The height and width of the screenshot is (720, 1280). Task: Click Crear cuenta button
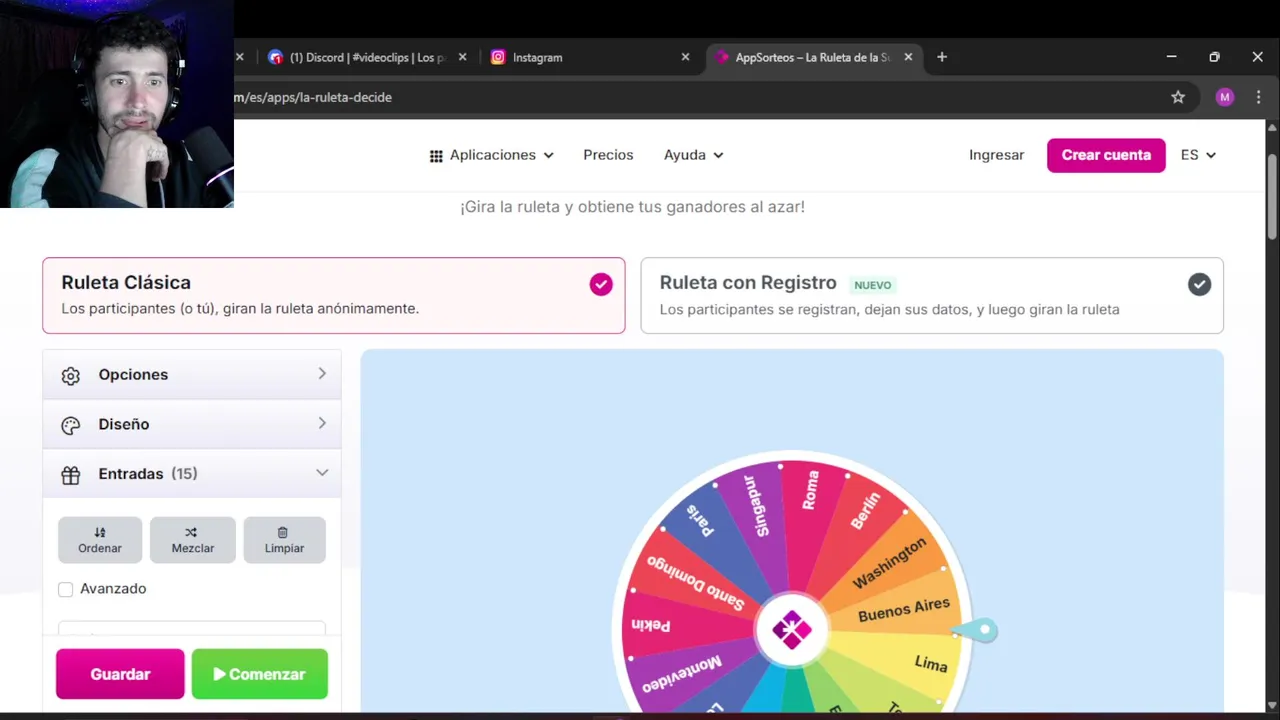pos(1106,155)
